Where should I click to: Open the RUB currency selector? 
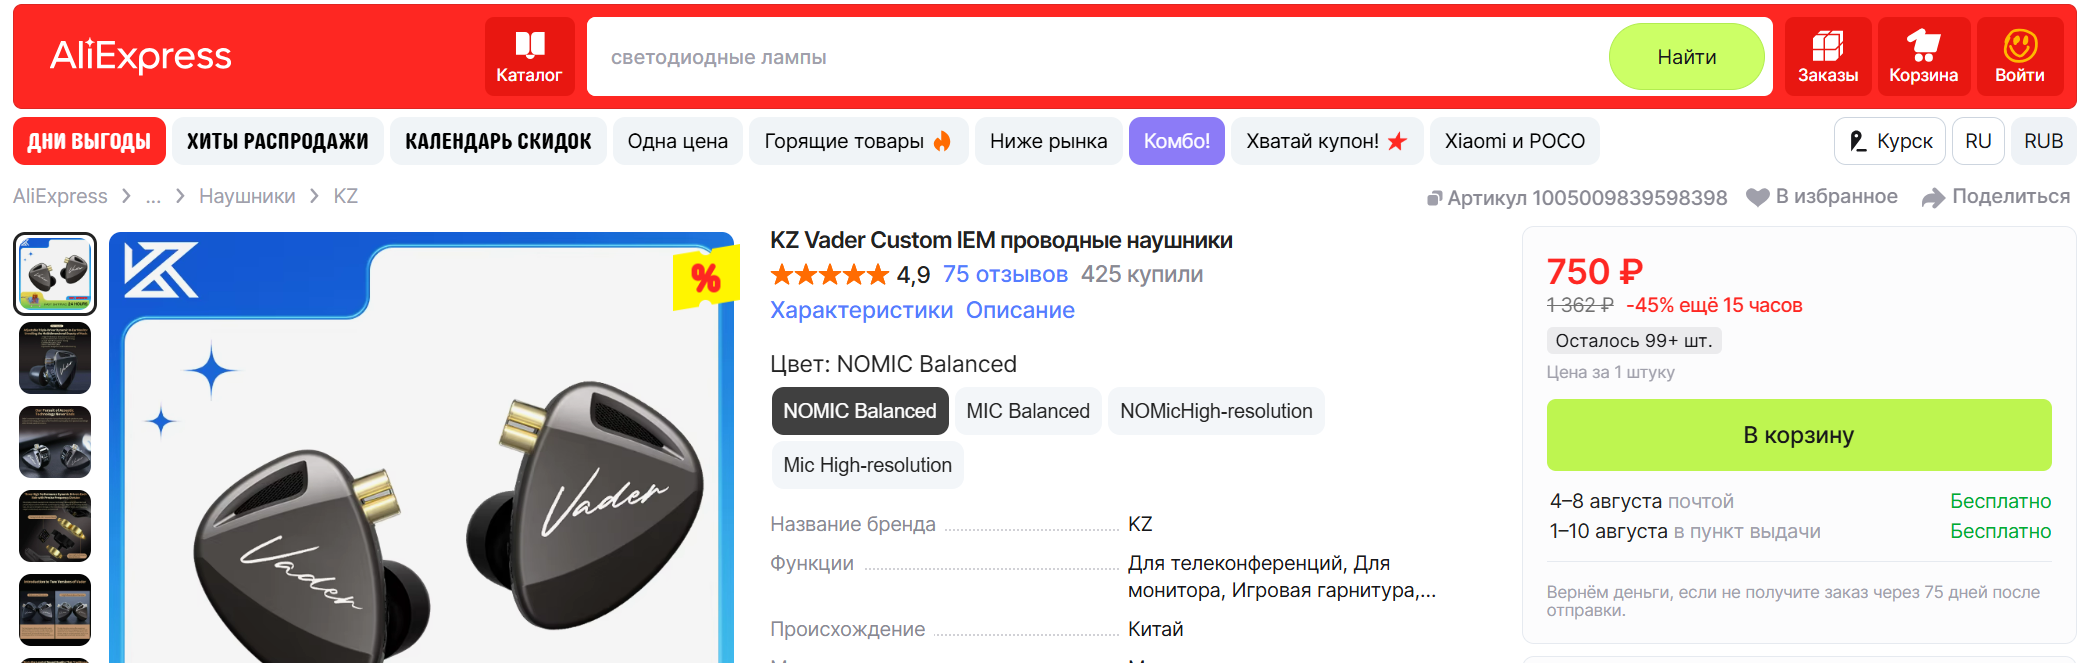pos(2043,141)
